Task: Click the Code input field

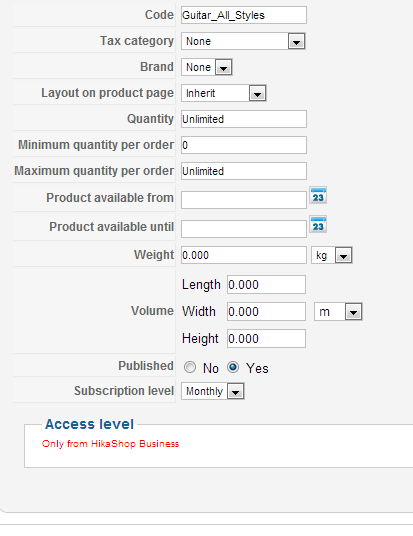Action: (x=244, y=15)
